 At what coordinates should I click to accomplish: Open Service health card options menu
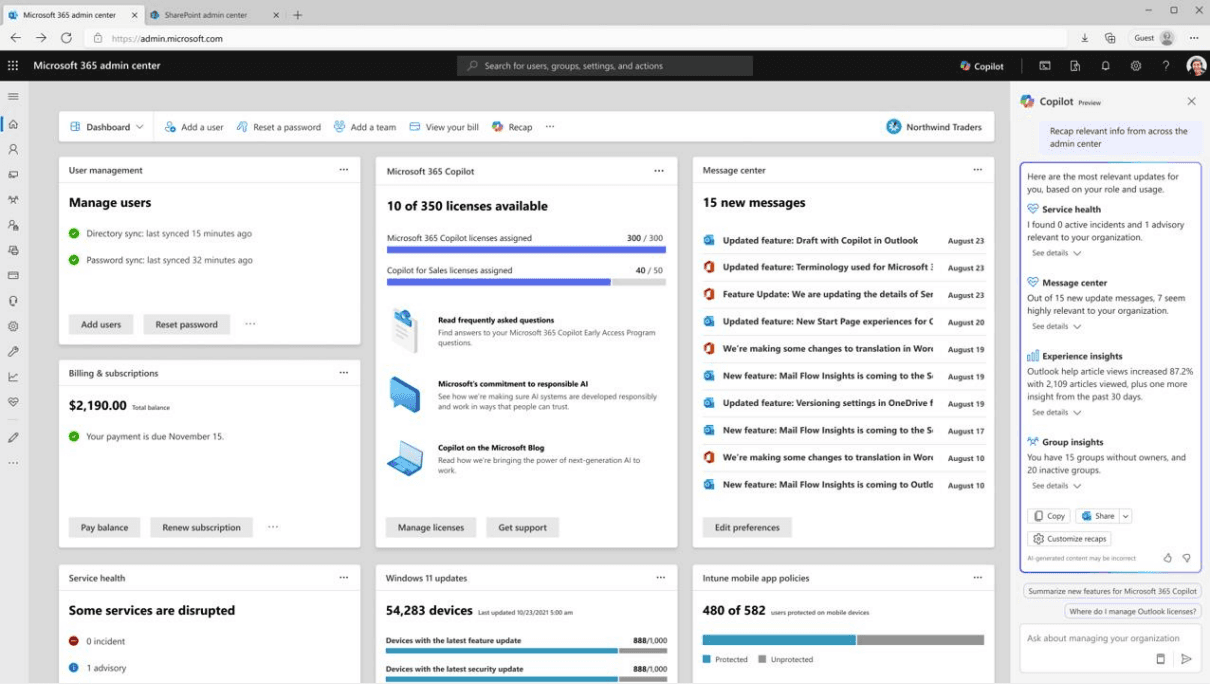coord(344,577)
